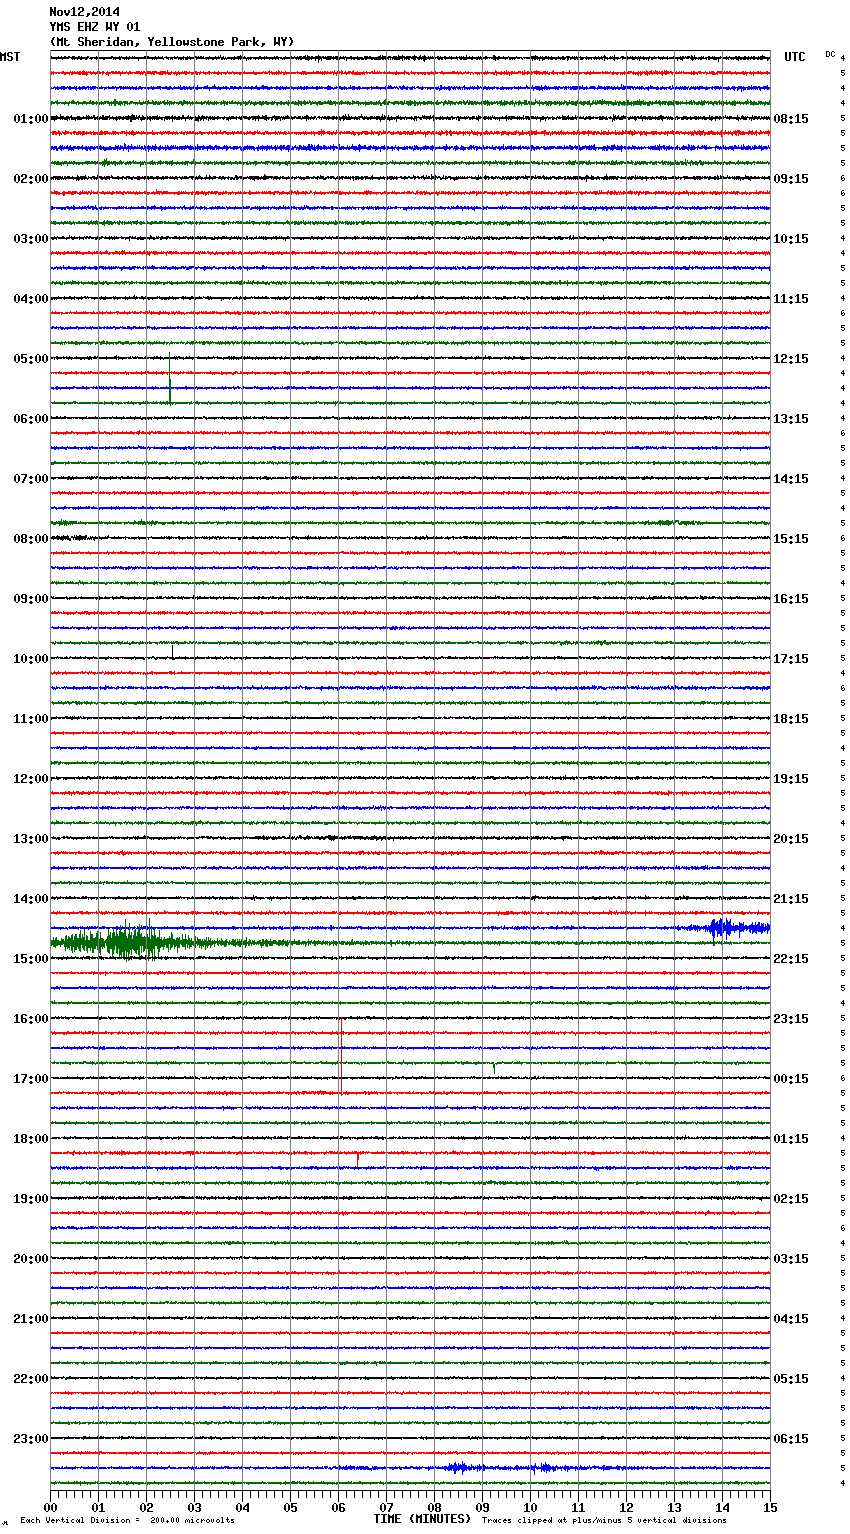The width and height of the screenshot is (850, 1534).
Task: Select the 15:00 MST time label
Action: pyautogui.click(x=31, y=959)
